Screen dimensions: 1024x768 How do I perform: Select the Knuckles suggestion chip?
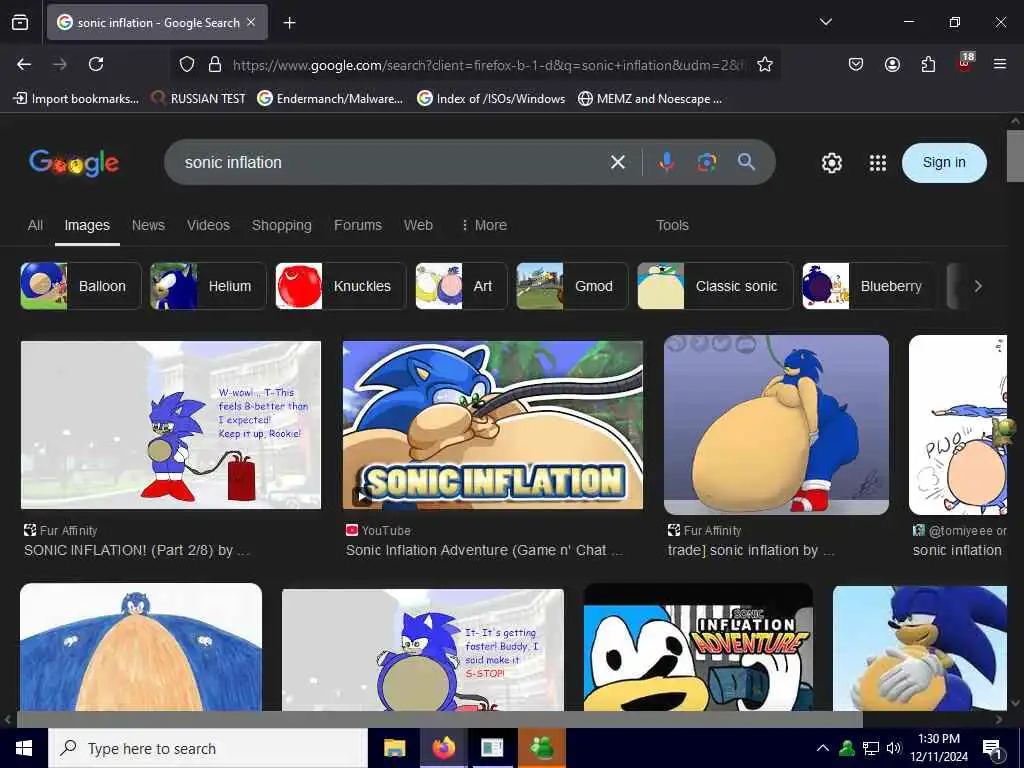tap(340, 286)
